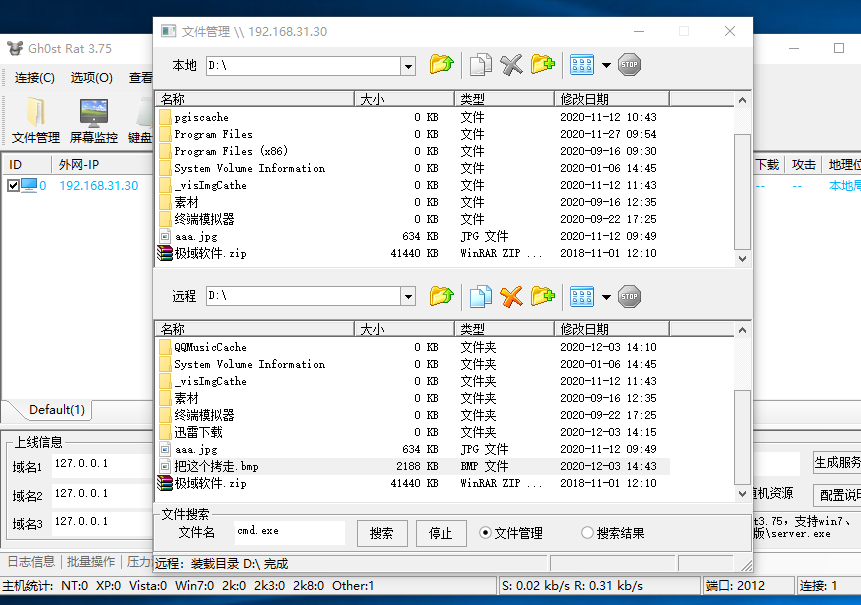This screenshot has height=605, width=861.
Task: Create new folder in local pane
Action: tap(543, 65)
